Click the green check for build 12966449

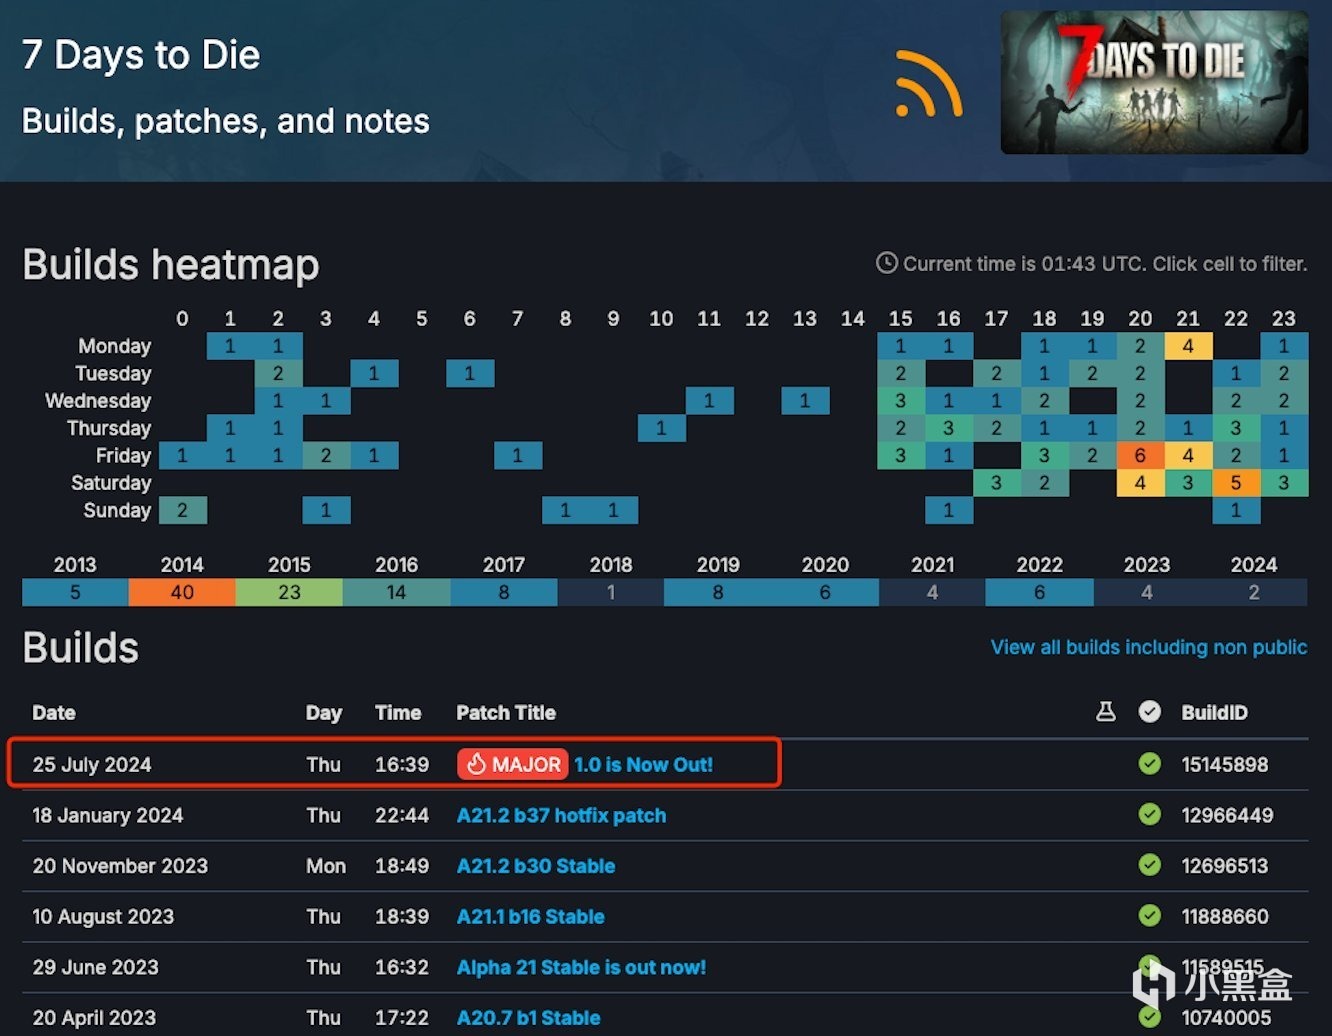point(1150,815)
